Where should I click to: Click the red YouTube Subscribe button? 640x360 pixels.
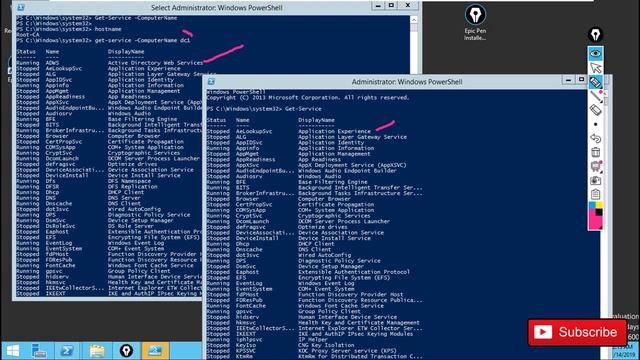click(577, 332)
